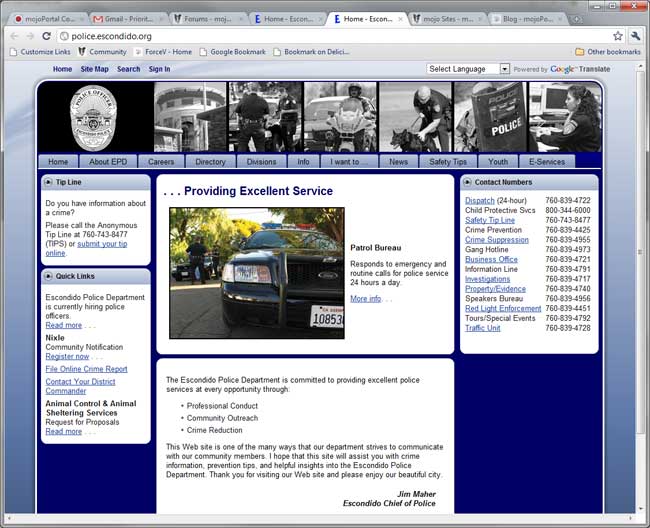Viewport: 650px width, 528px height.
Task: Open the Safety Tips navigation tab
Action: click(x=447, y=161)
